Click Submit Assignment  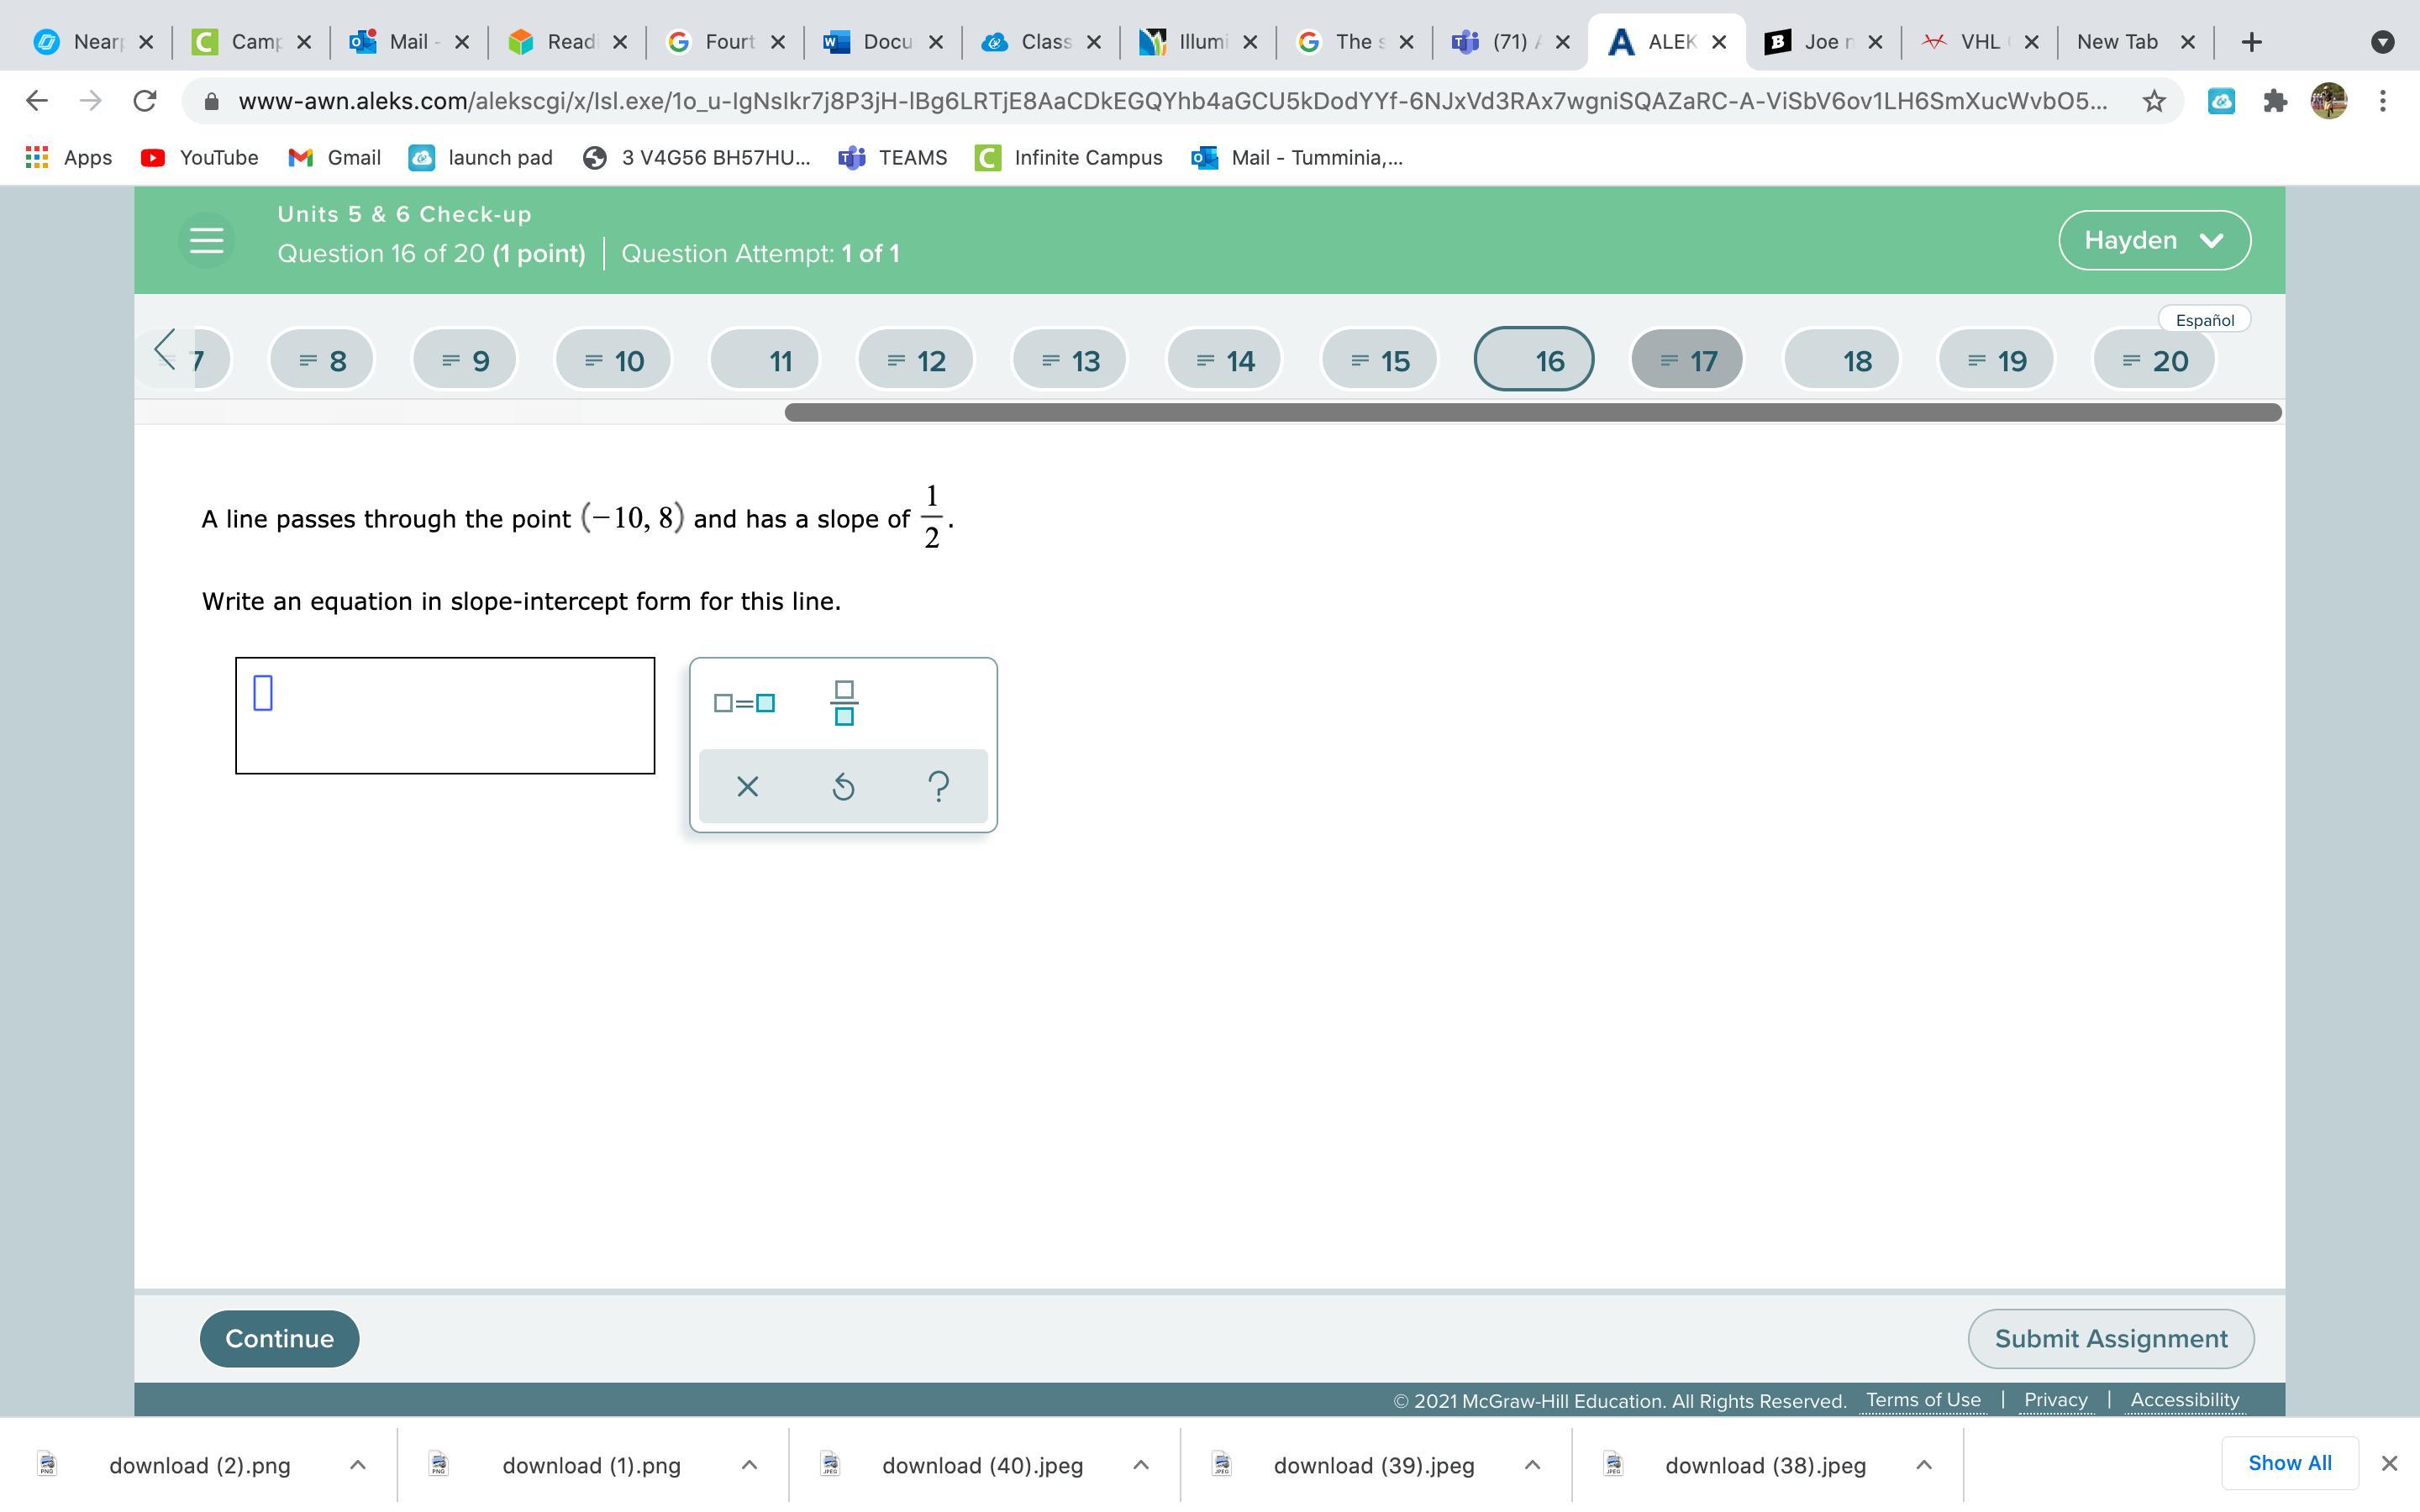point(2110,1339)
